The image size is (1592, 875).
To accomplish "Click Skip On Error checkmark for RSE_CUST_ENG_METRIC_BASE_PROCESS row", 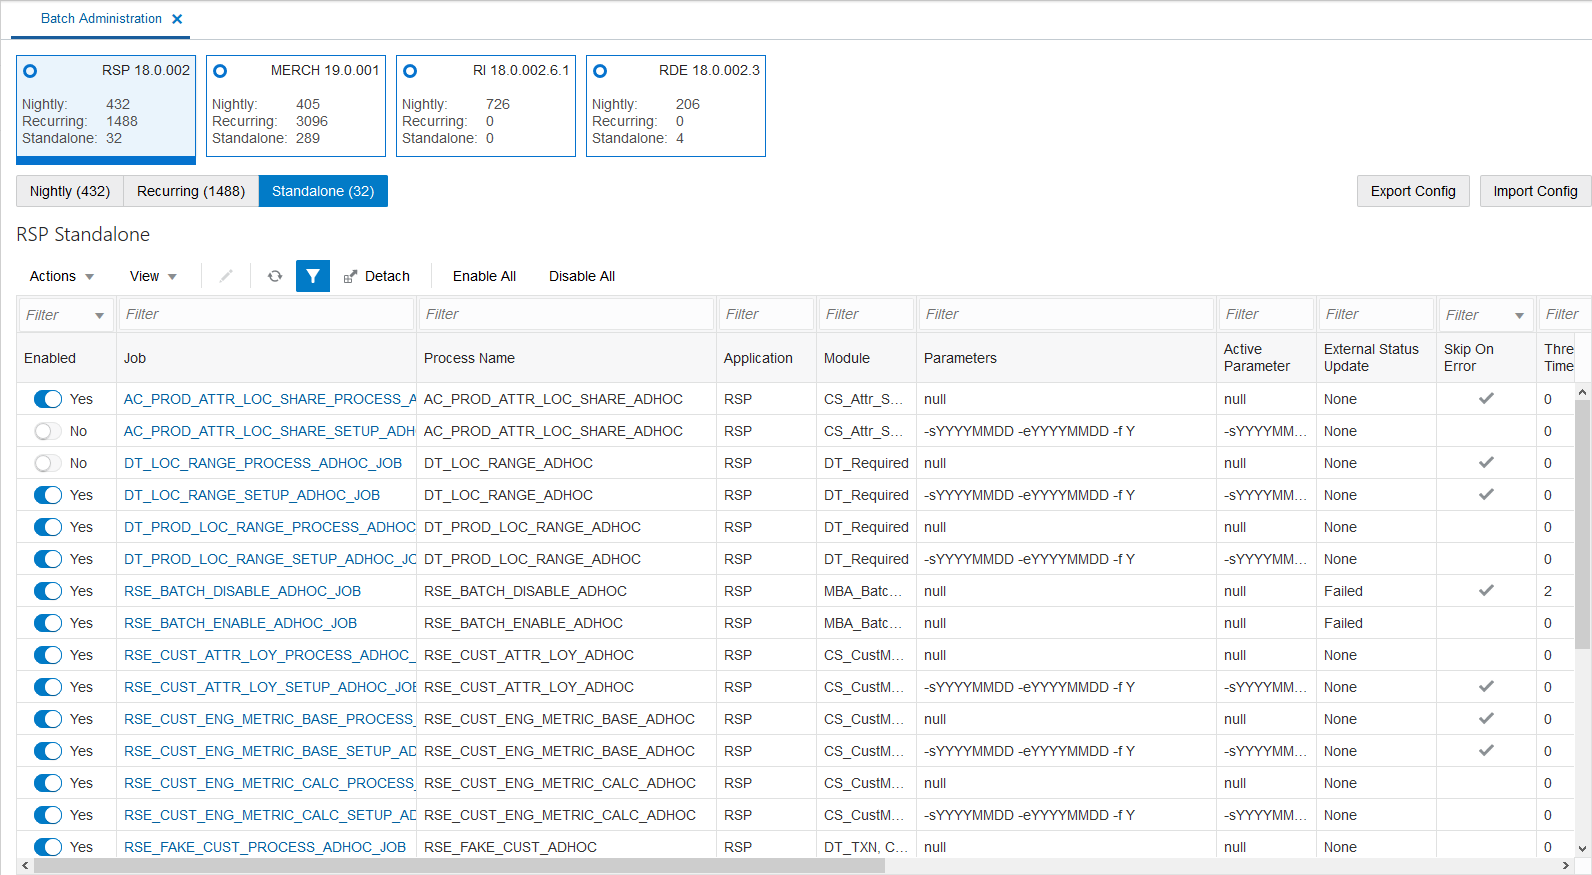I will tap(1486, 718).
